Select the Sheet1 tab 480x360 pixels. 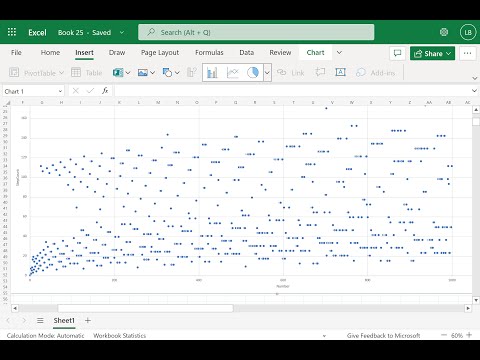click(64, 321)
